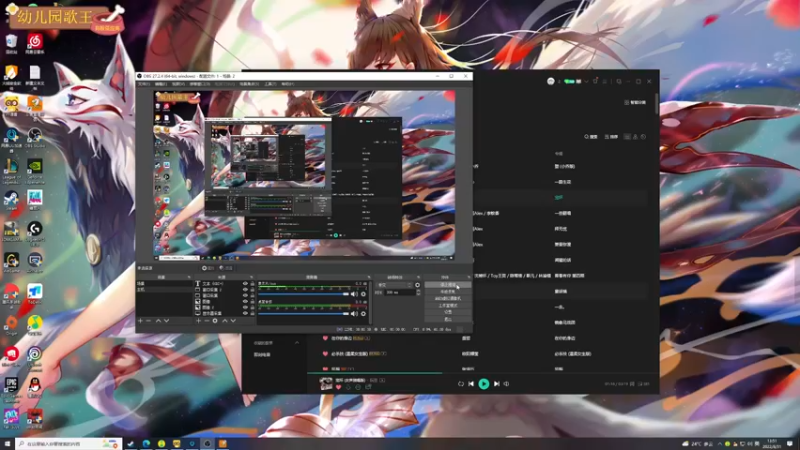Open OBS Help menu

288,84
